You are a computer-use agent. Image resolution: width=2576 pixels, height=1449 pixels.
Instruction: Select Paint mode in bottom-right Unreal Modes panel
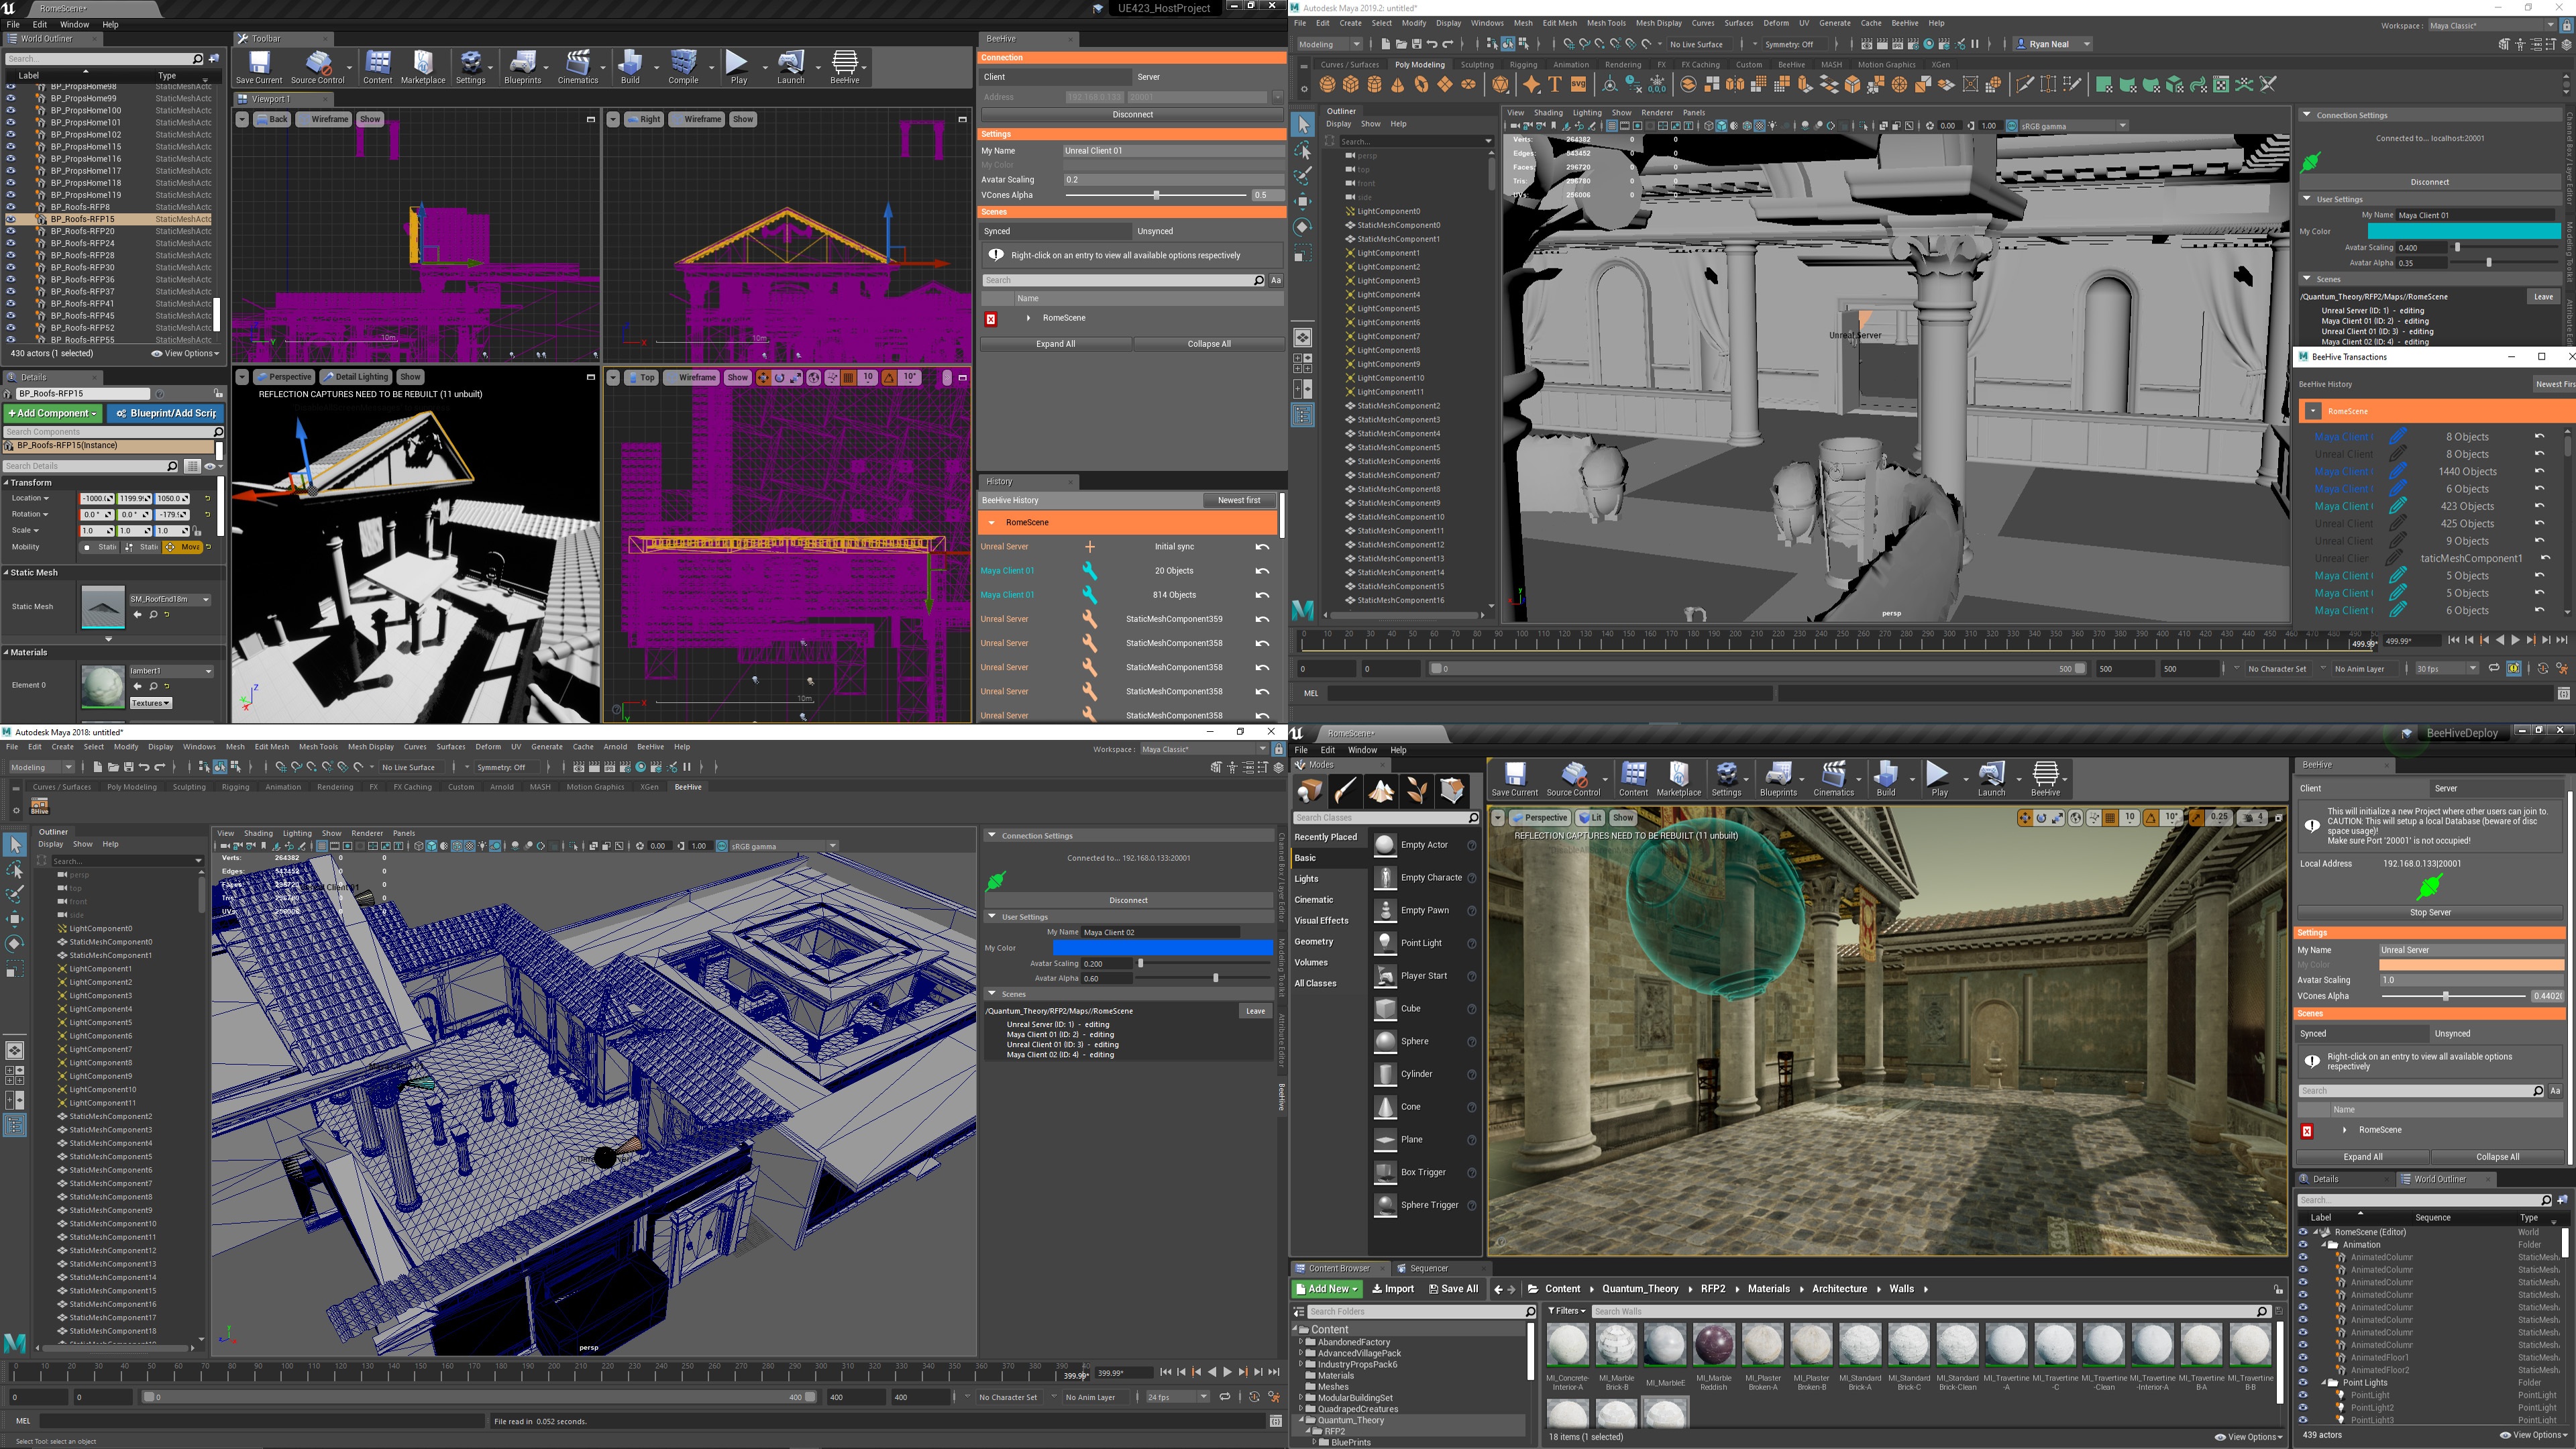1345,791
